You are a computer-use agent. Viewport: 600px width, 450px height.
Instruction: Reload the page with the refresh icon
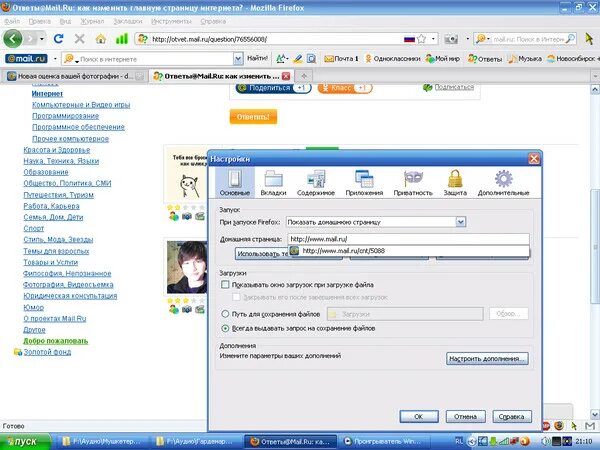59,39
